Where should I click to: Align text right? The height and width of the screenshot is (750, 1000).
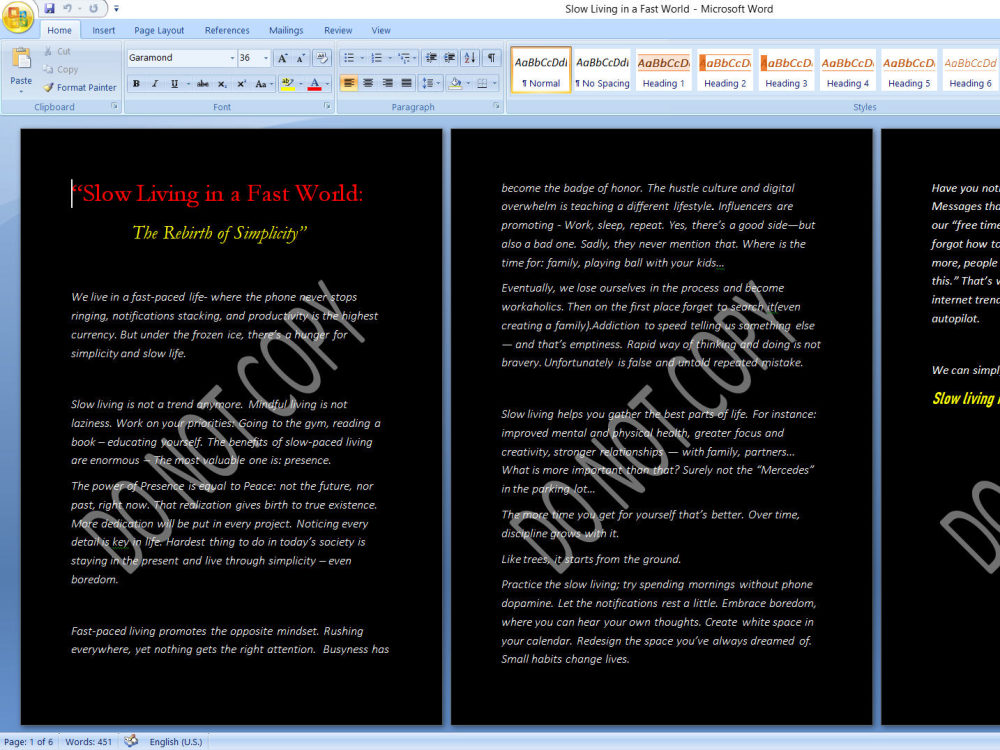pos(387,84)
